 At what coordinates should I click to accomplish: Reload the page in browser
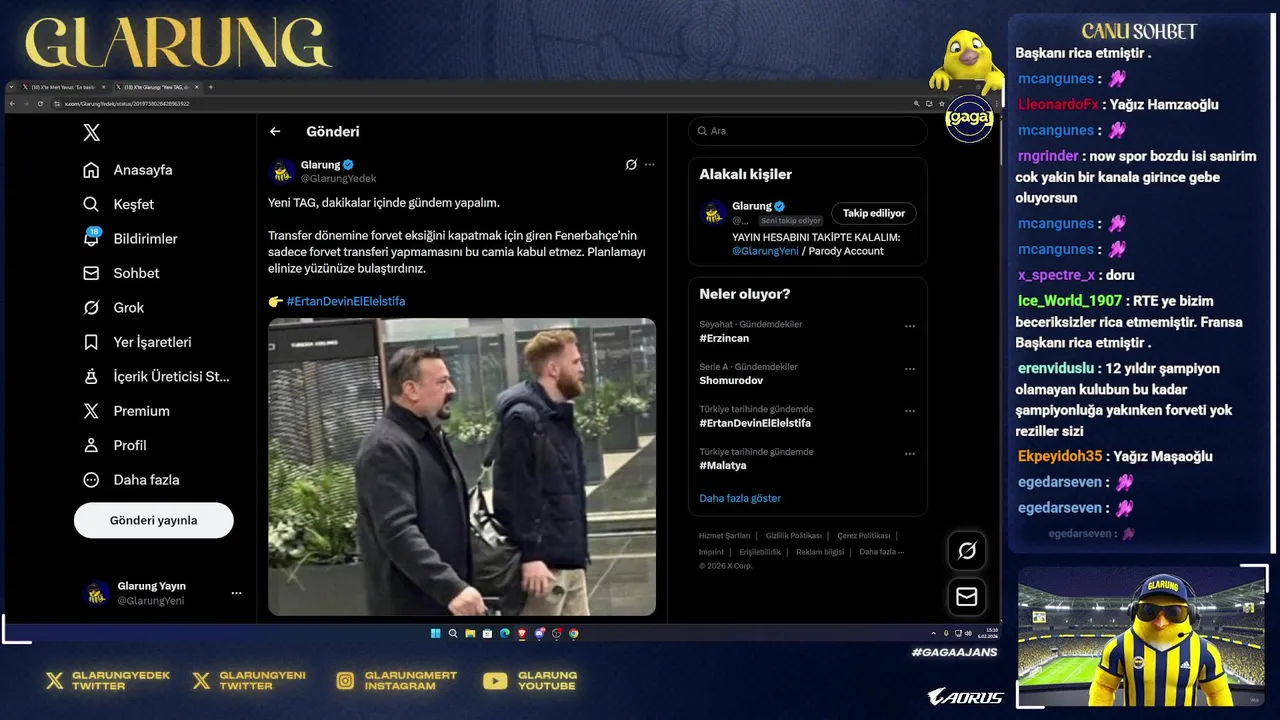pos(41,103)
